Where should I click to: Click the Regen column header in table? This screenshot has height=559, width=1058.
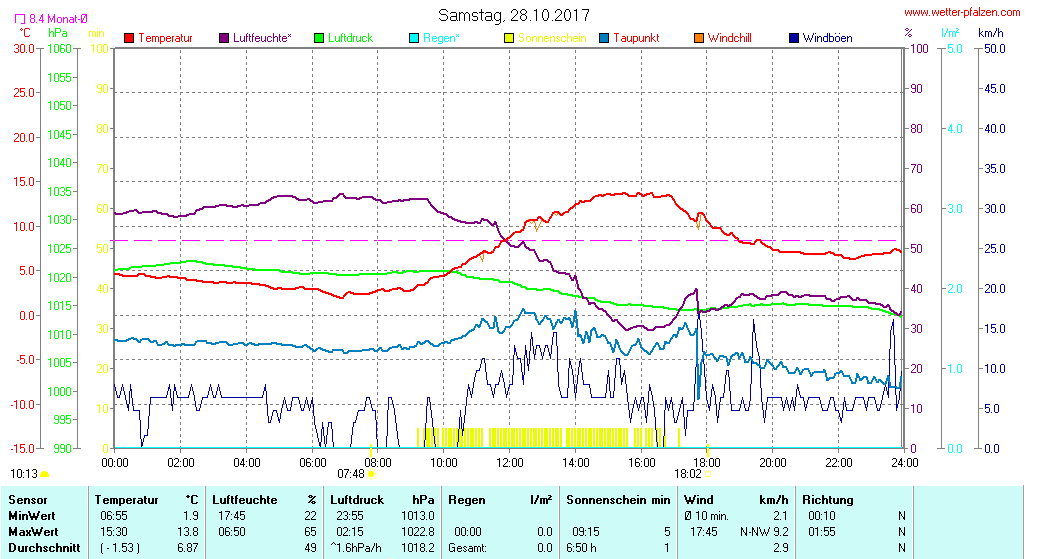tap(467, 500)
